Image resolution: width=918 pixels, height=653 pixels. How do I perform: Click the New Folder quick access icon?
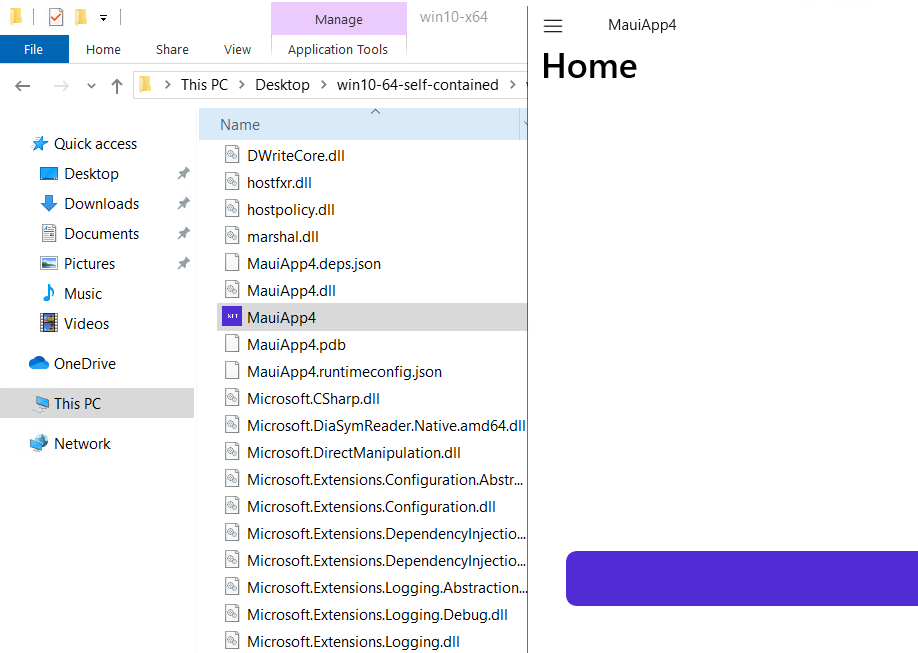81,17
